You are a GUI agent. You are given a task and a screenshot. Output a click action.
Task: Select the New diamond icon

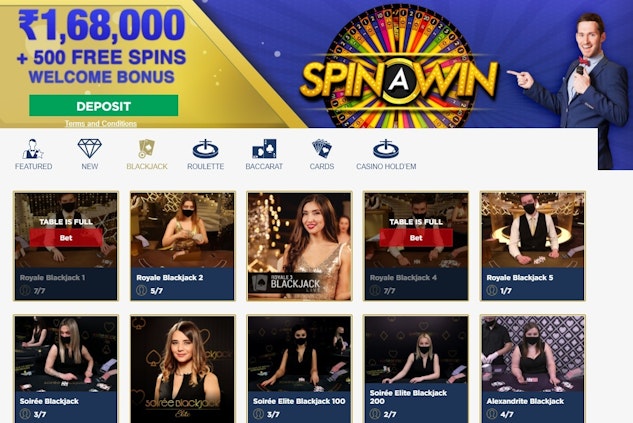pyautogui.click(x=90, y=149)
